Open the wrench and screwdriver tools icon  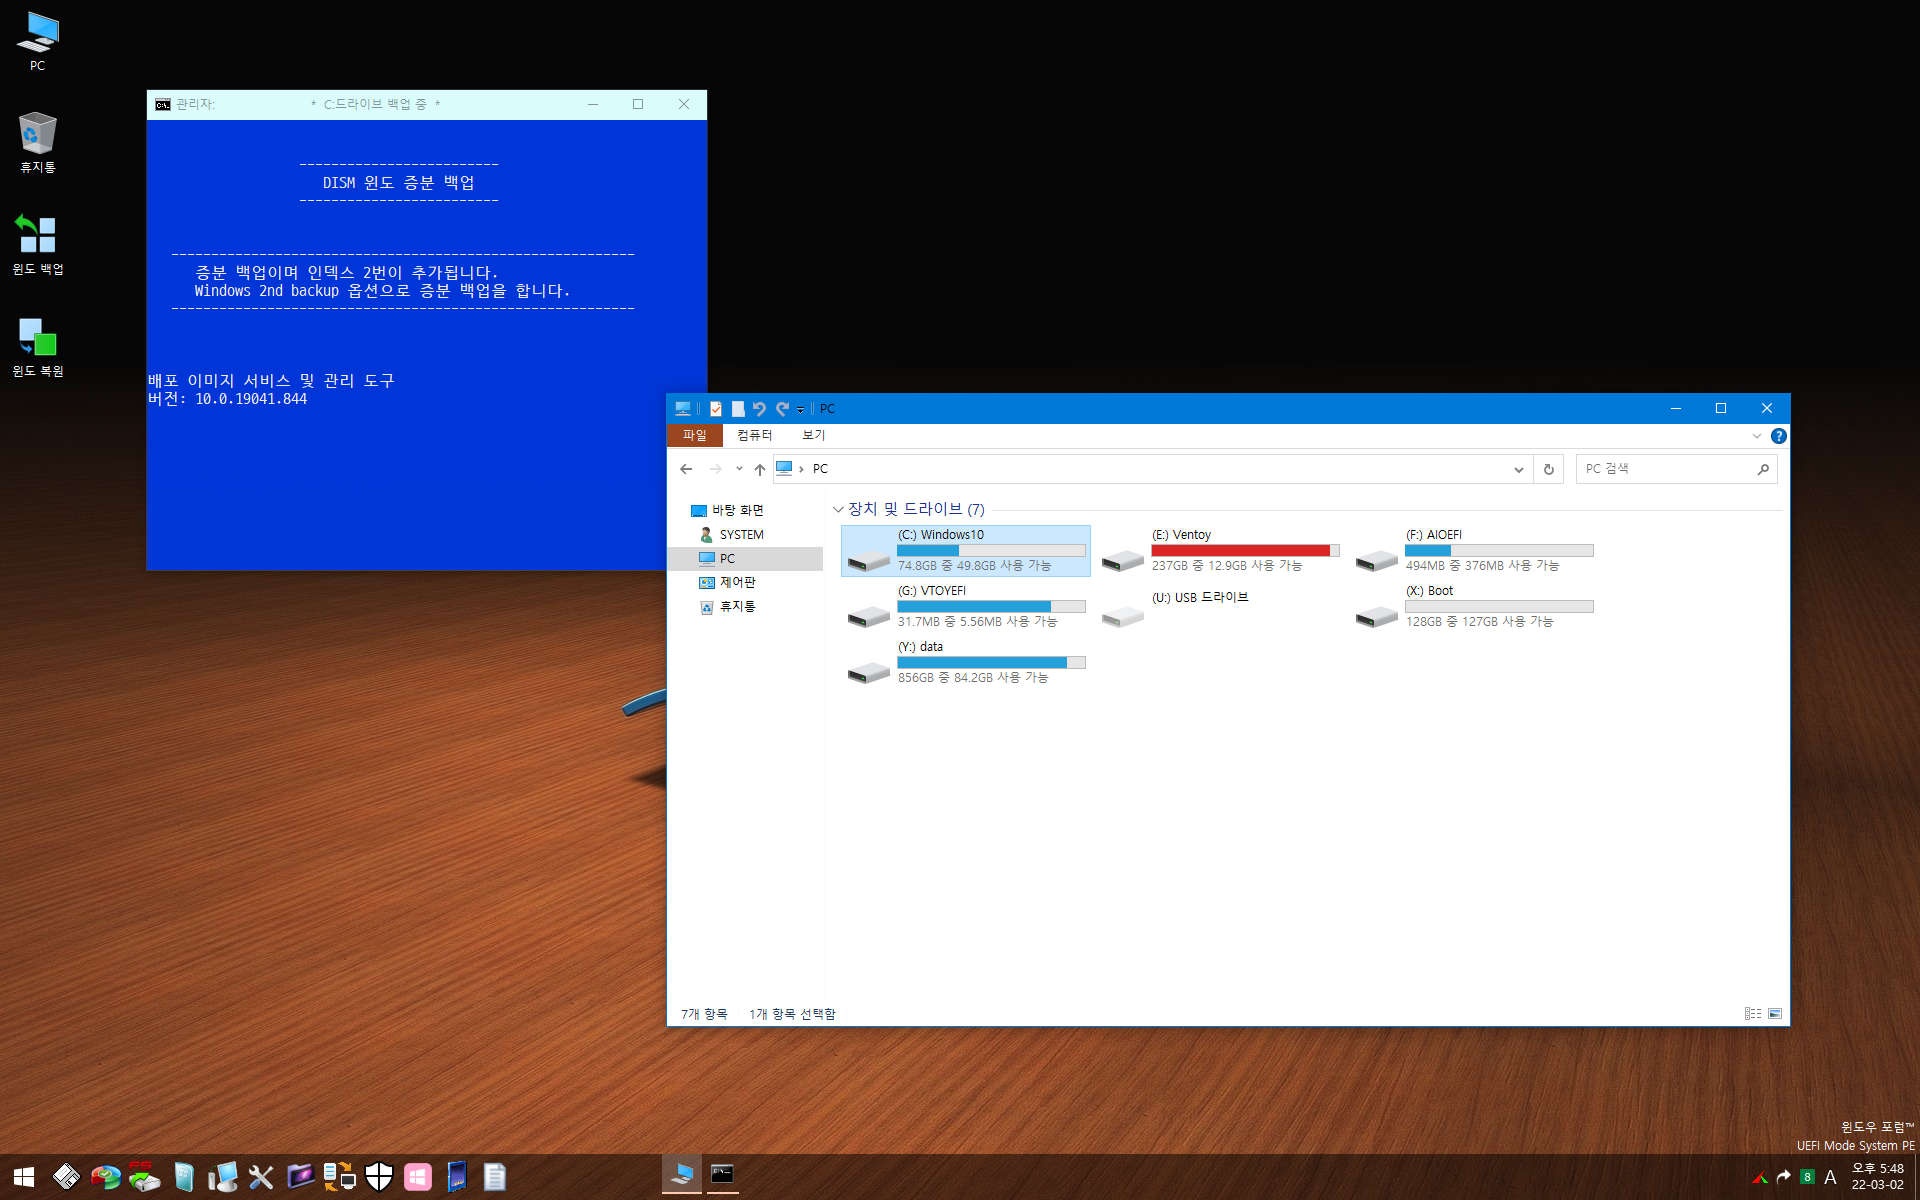click(261, 1177)
